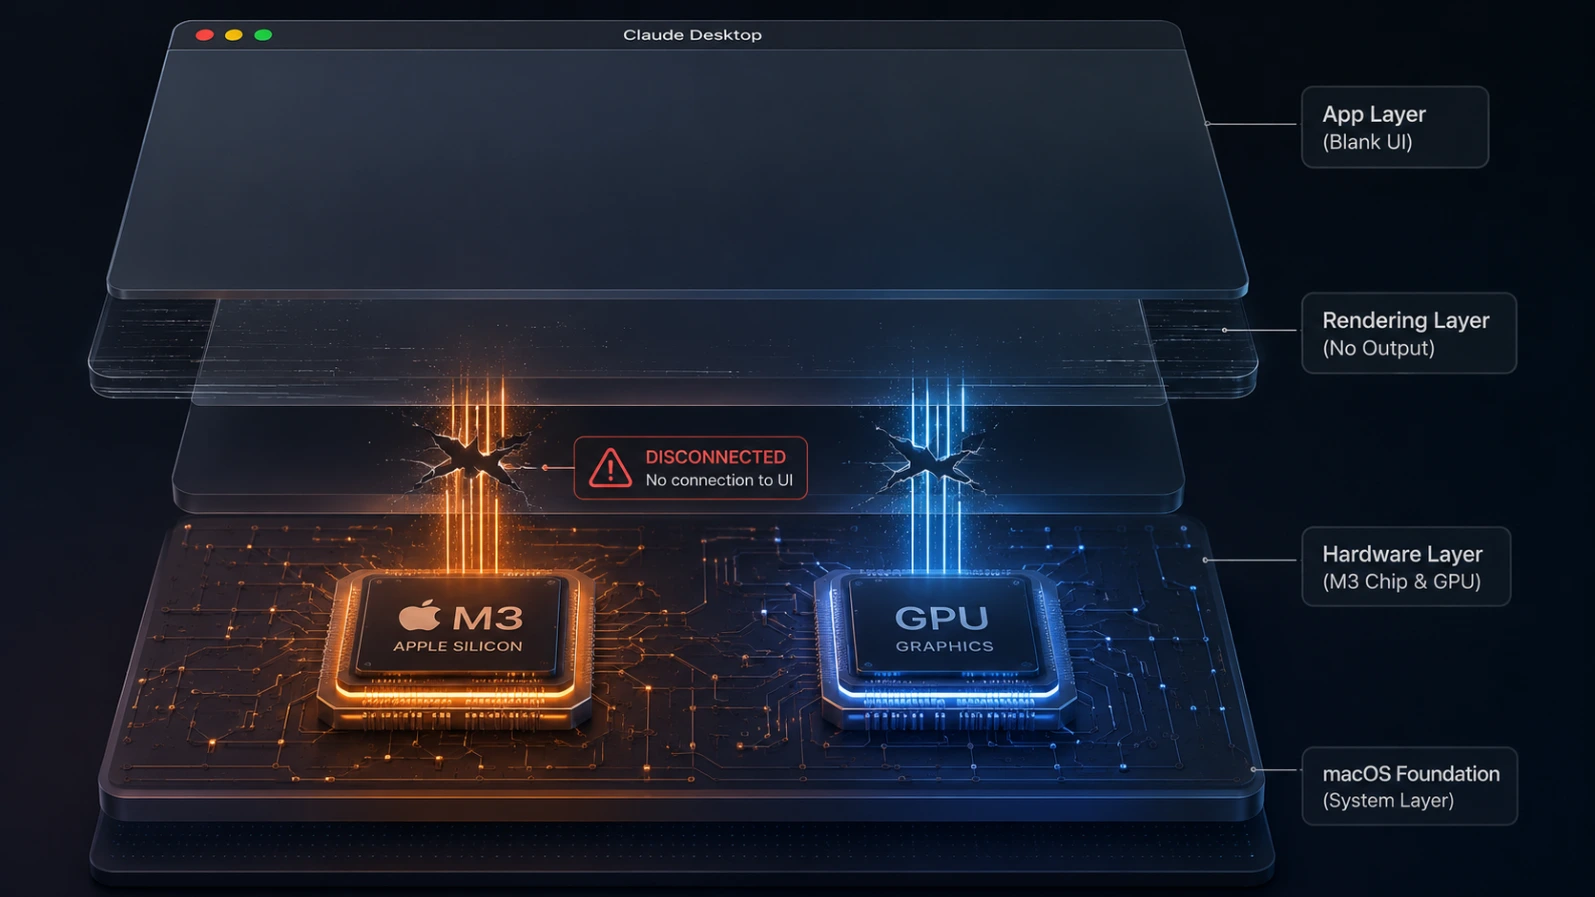Select the "Hardware Layer (M3 Chip & GPU)" label
Screen dimensions: 1595x897
coord(1406,567)
